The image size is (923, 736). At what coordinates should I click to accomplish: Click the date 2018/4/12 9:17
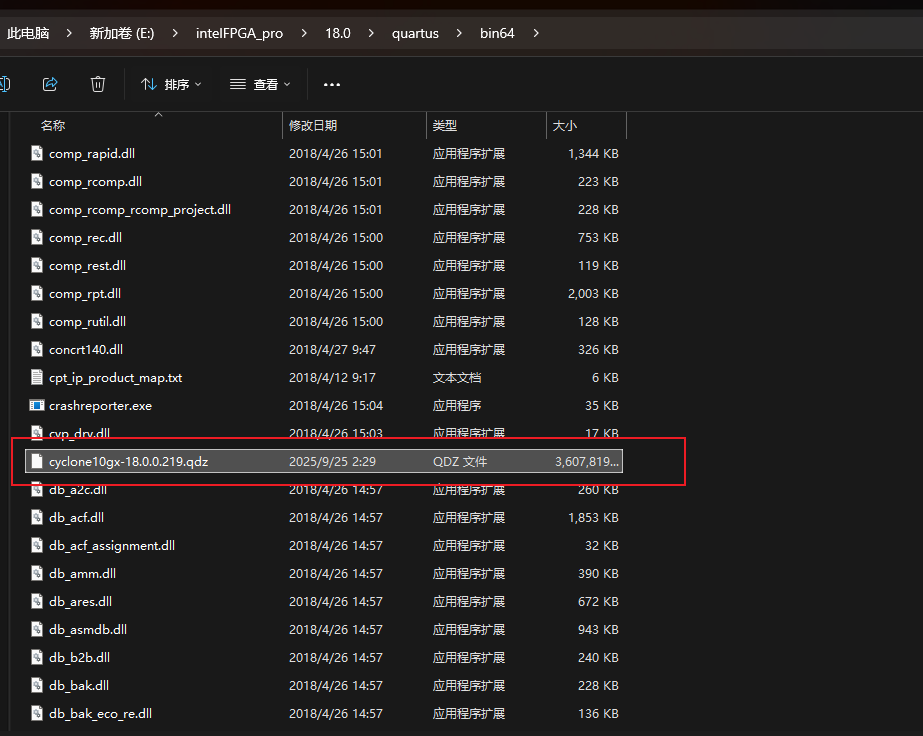[x=332, y=377]
